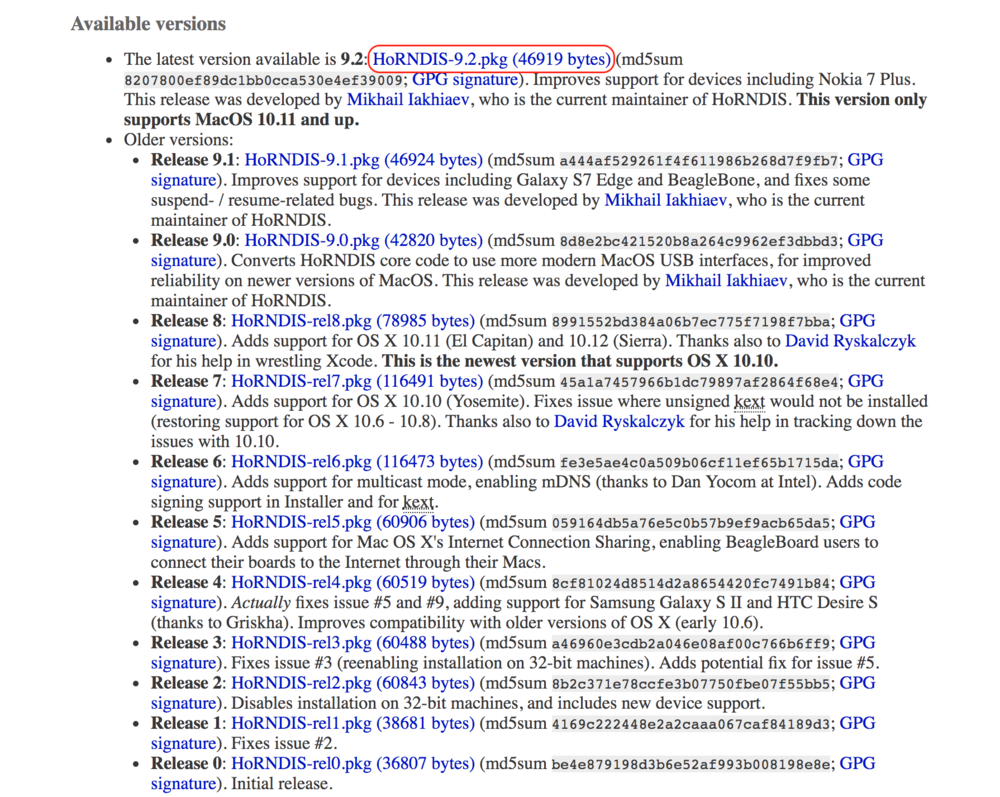Download the HoRNDIS-9.2.pkg latest version
Image resolution: width=1000 pixels, height=797 pixels.
point(491,59)
